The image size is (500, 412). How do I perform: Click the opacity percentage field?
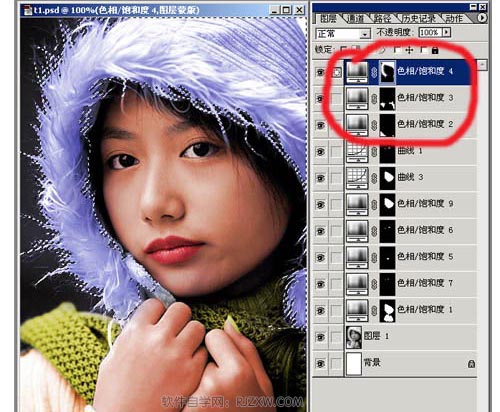coord(431,32)
